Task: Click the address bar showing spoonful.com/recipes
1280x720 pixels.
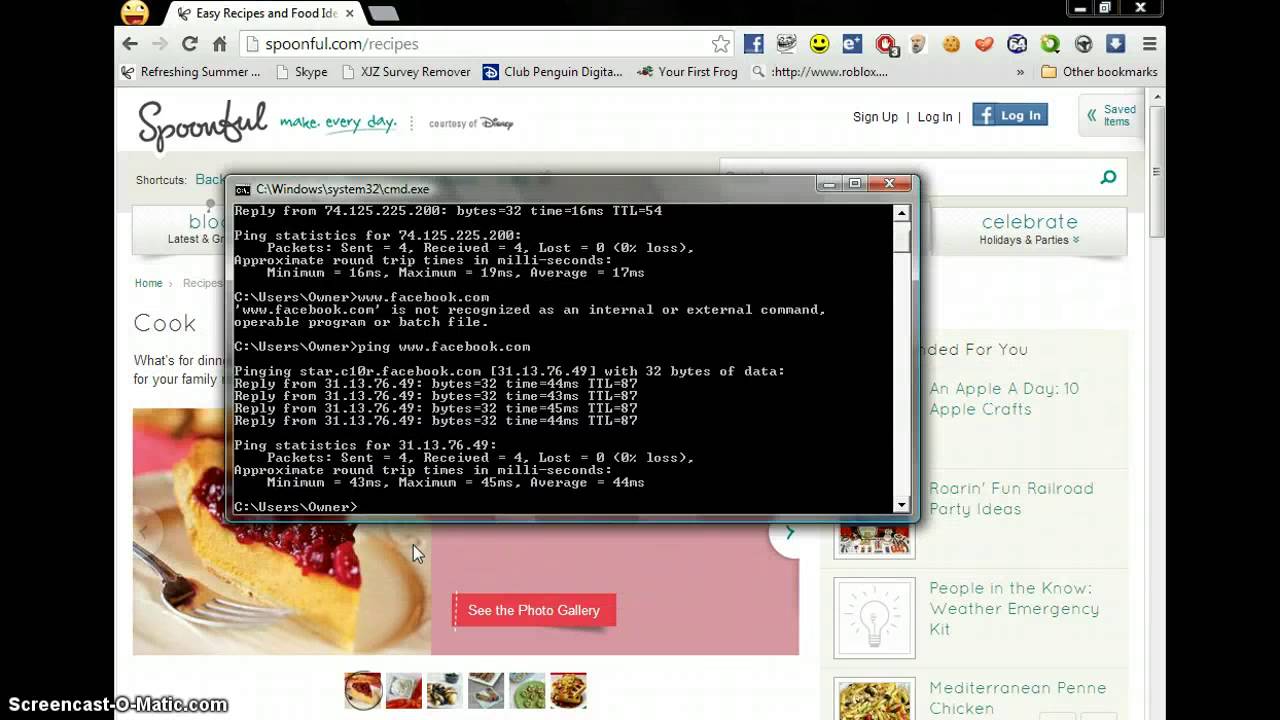Action: pos(485,44)
